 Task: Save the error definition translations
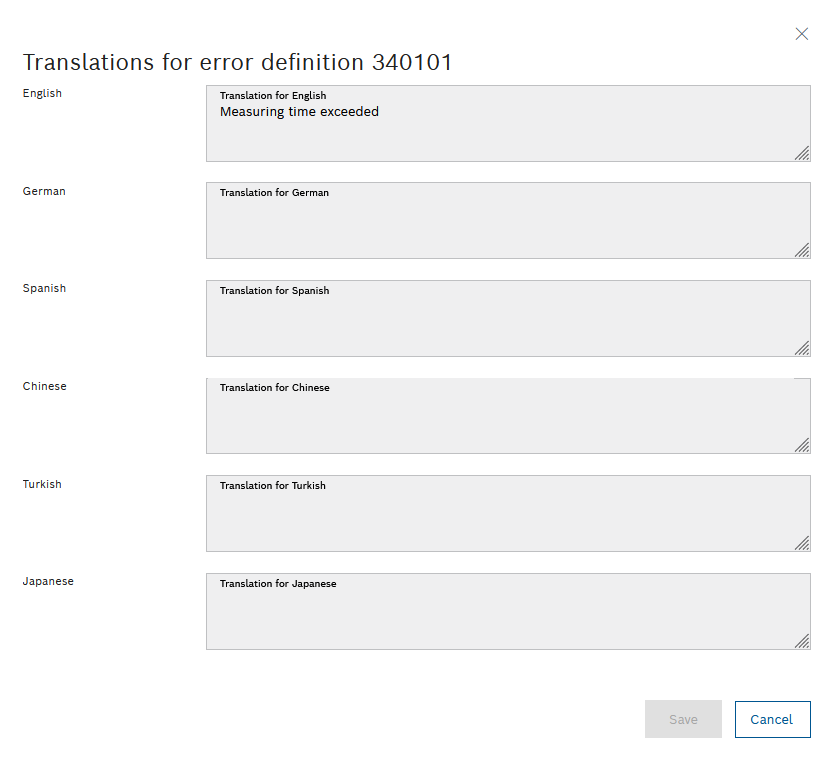[x=683, y=719]
